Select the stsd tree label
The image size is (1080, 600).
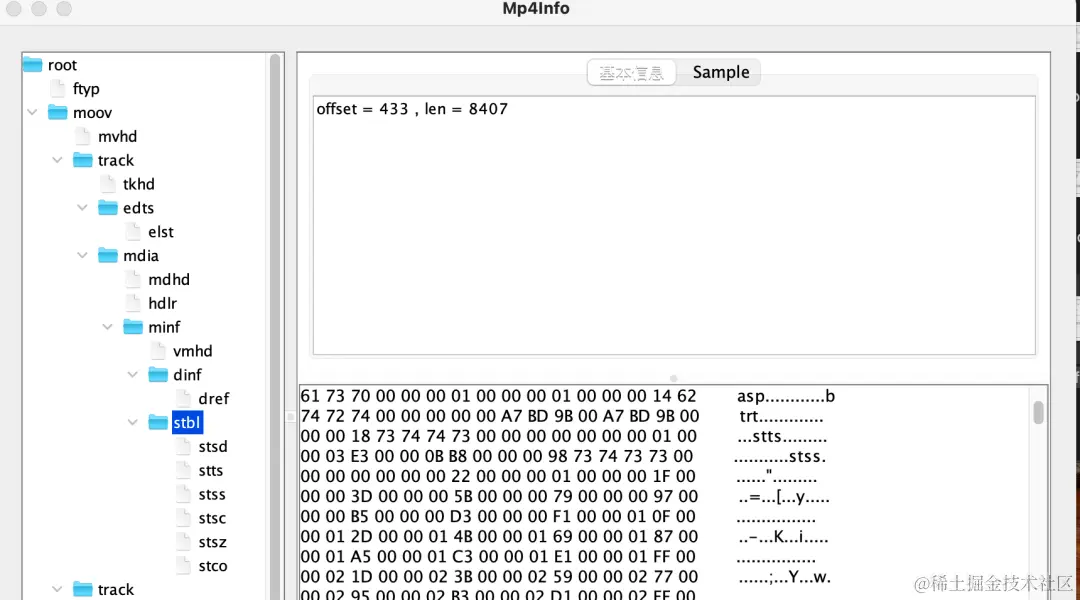pos(213,446)
